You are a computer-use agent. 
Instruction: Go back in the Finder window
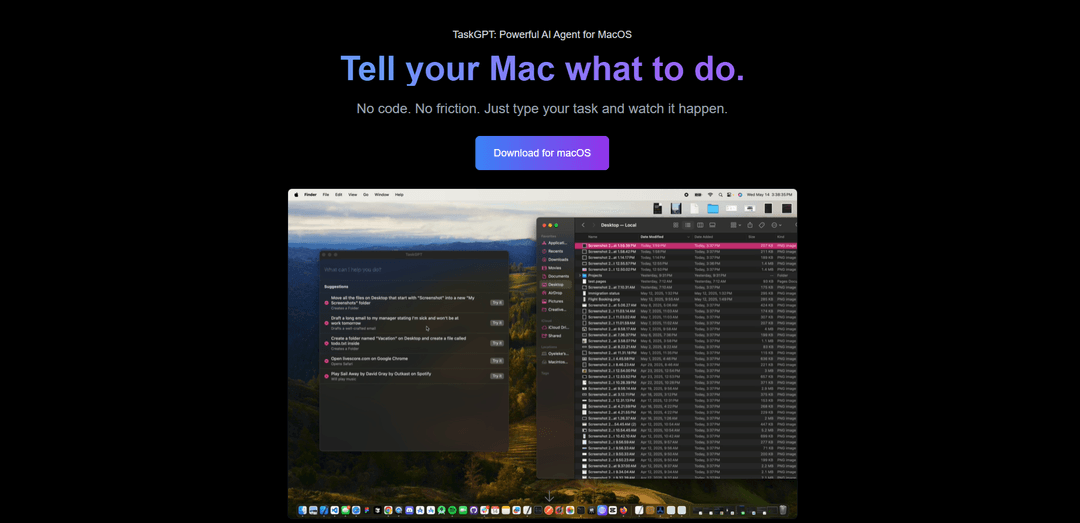(x=583, y=225)
